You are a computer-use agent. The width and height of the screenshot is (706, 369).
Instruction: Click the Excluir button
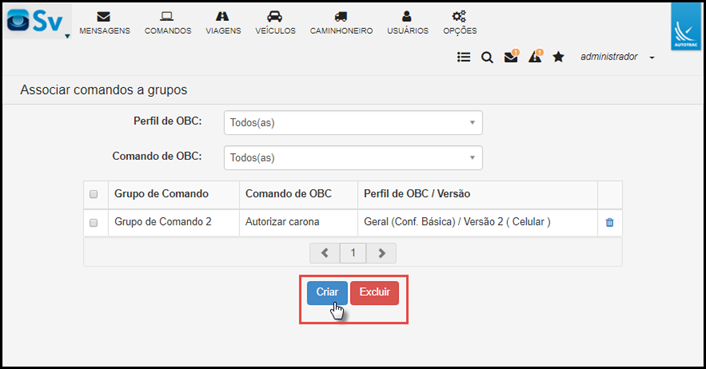point(375,292)
